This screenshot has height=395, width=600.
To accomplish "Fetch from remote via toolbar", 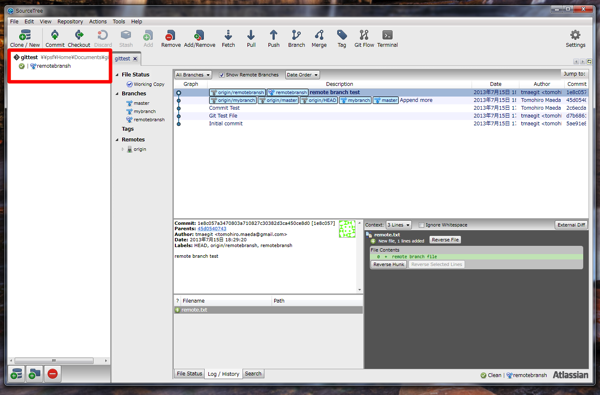I will (x=228, y=38).
